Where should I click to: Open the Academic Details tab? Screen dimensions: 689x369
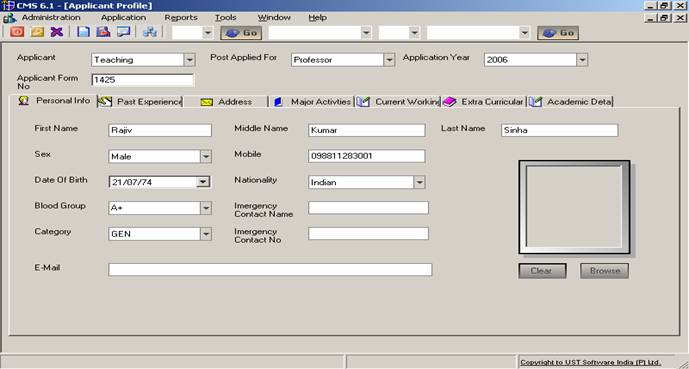click(x=570, y=102)
